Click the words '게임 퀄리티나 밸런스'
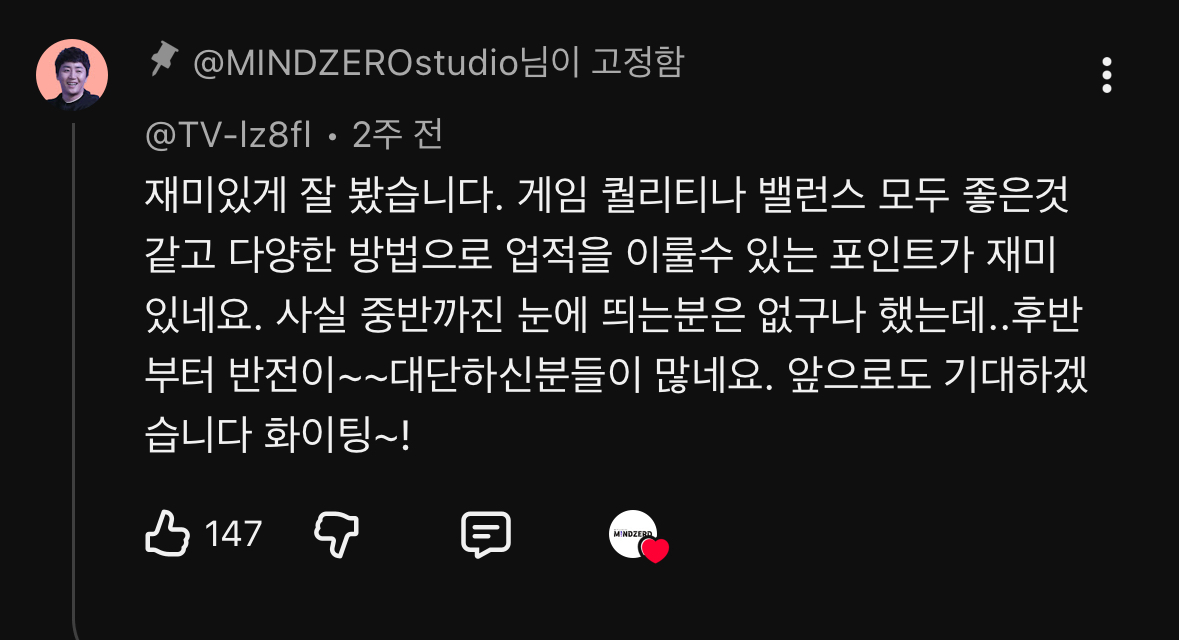The width and height of the screenshot is (1179, 640). (x=691, y=196)
